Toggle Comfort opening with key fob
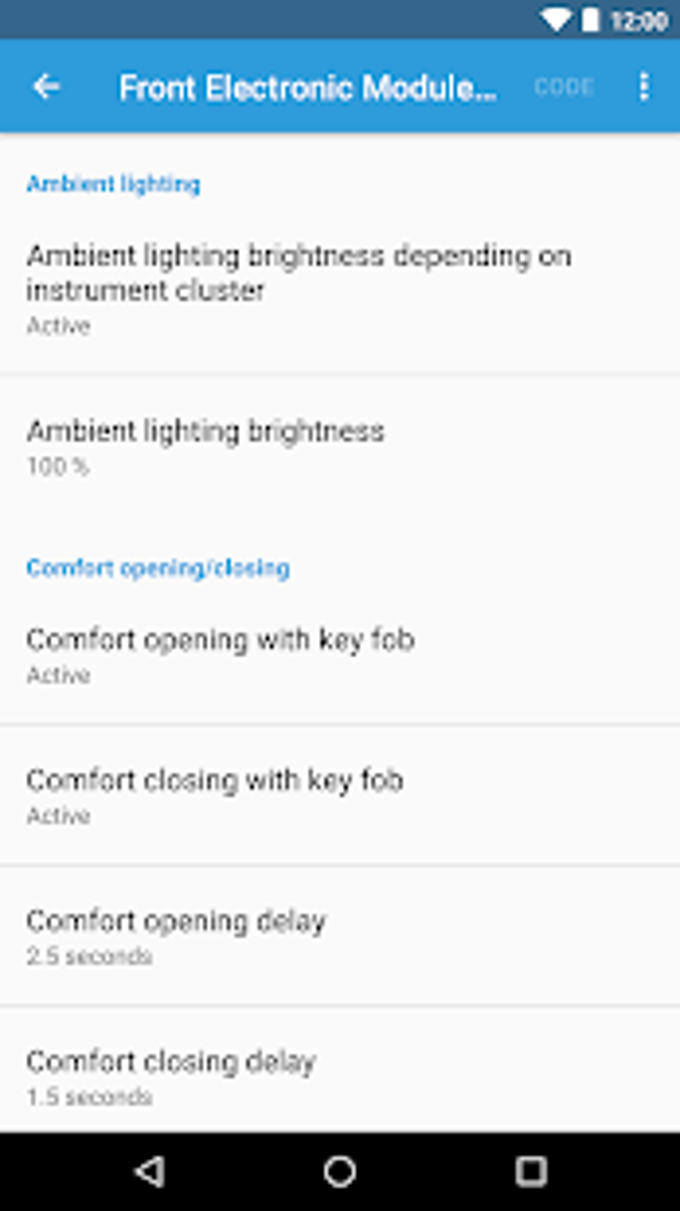The height and width of the screenshot is (1211, 680). (x=340, y=655)
